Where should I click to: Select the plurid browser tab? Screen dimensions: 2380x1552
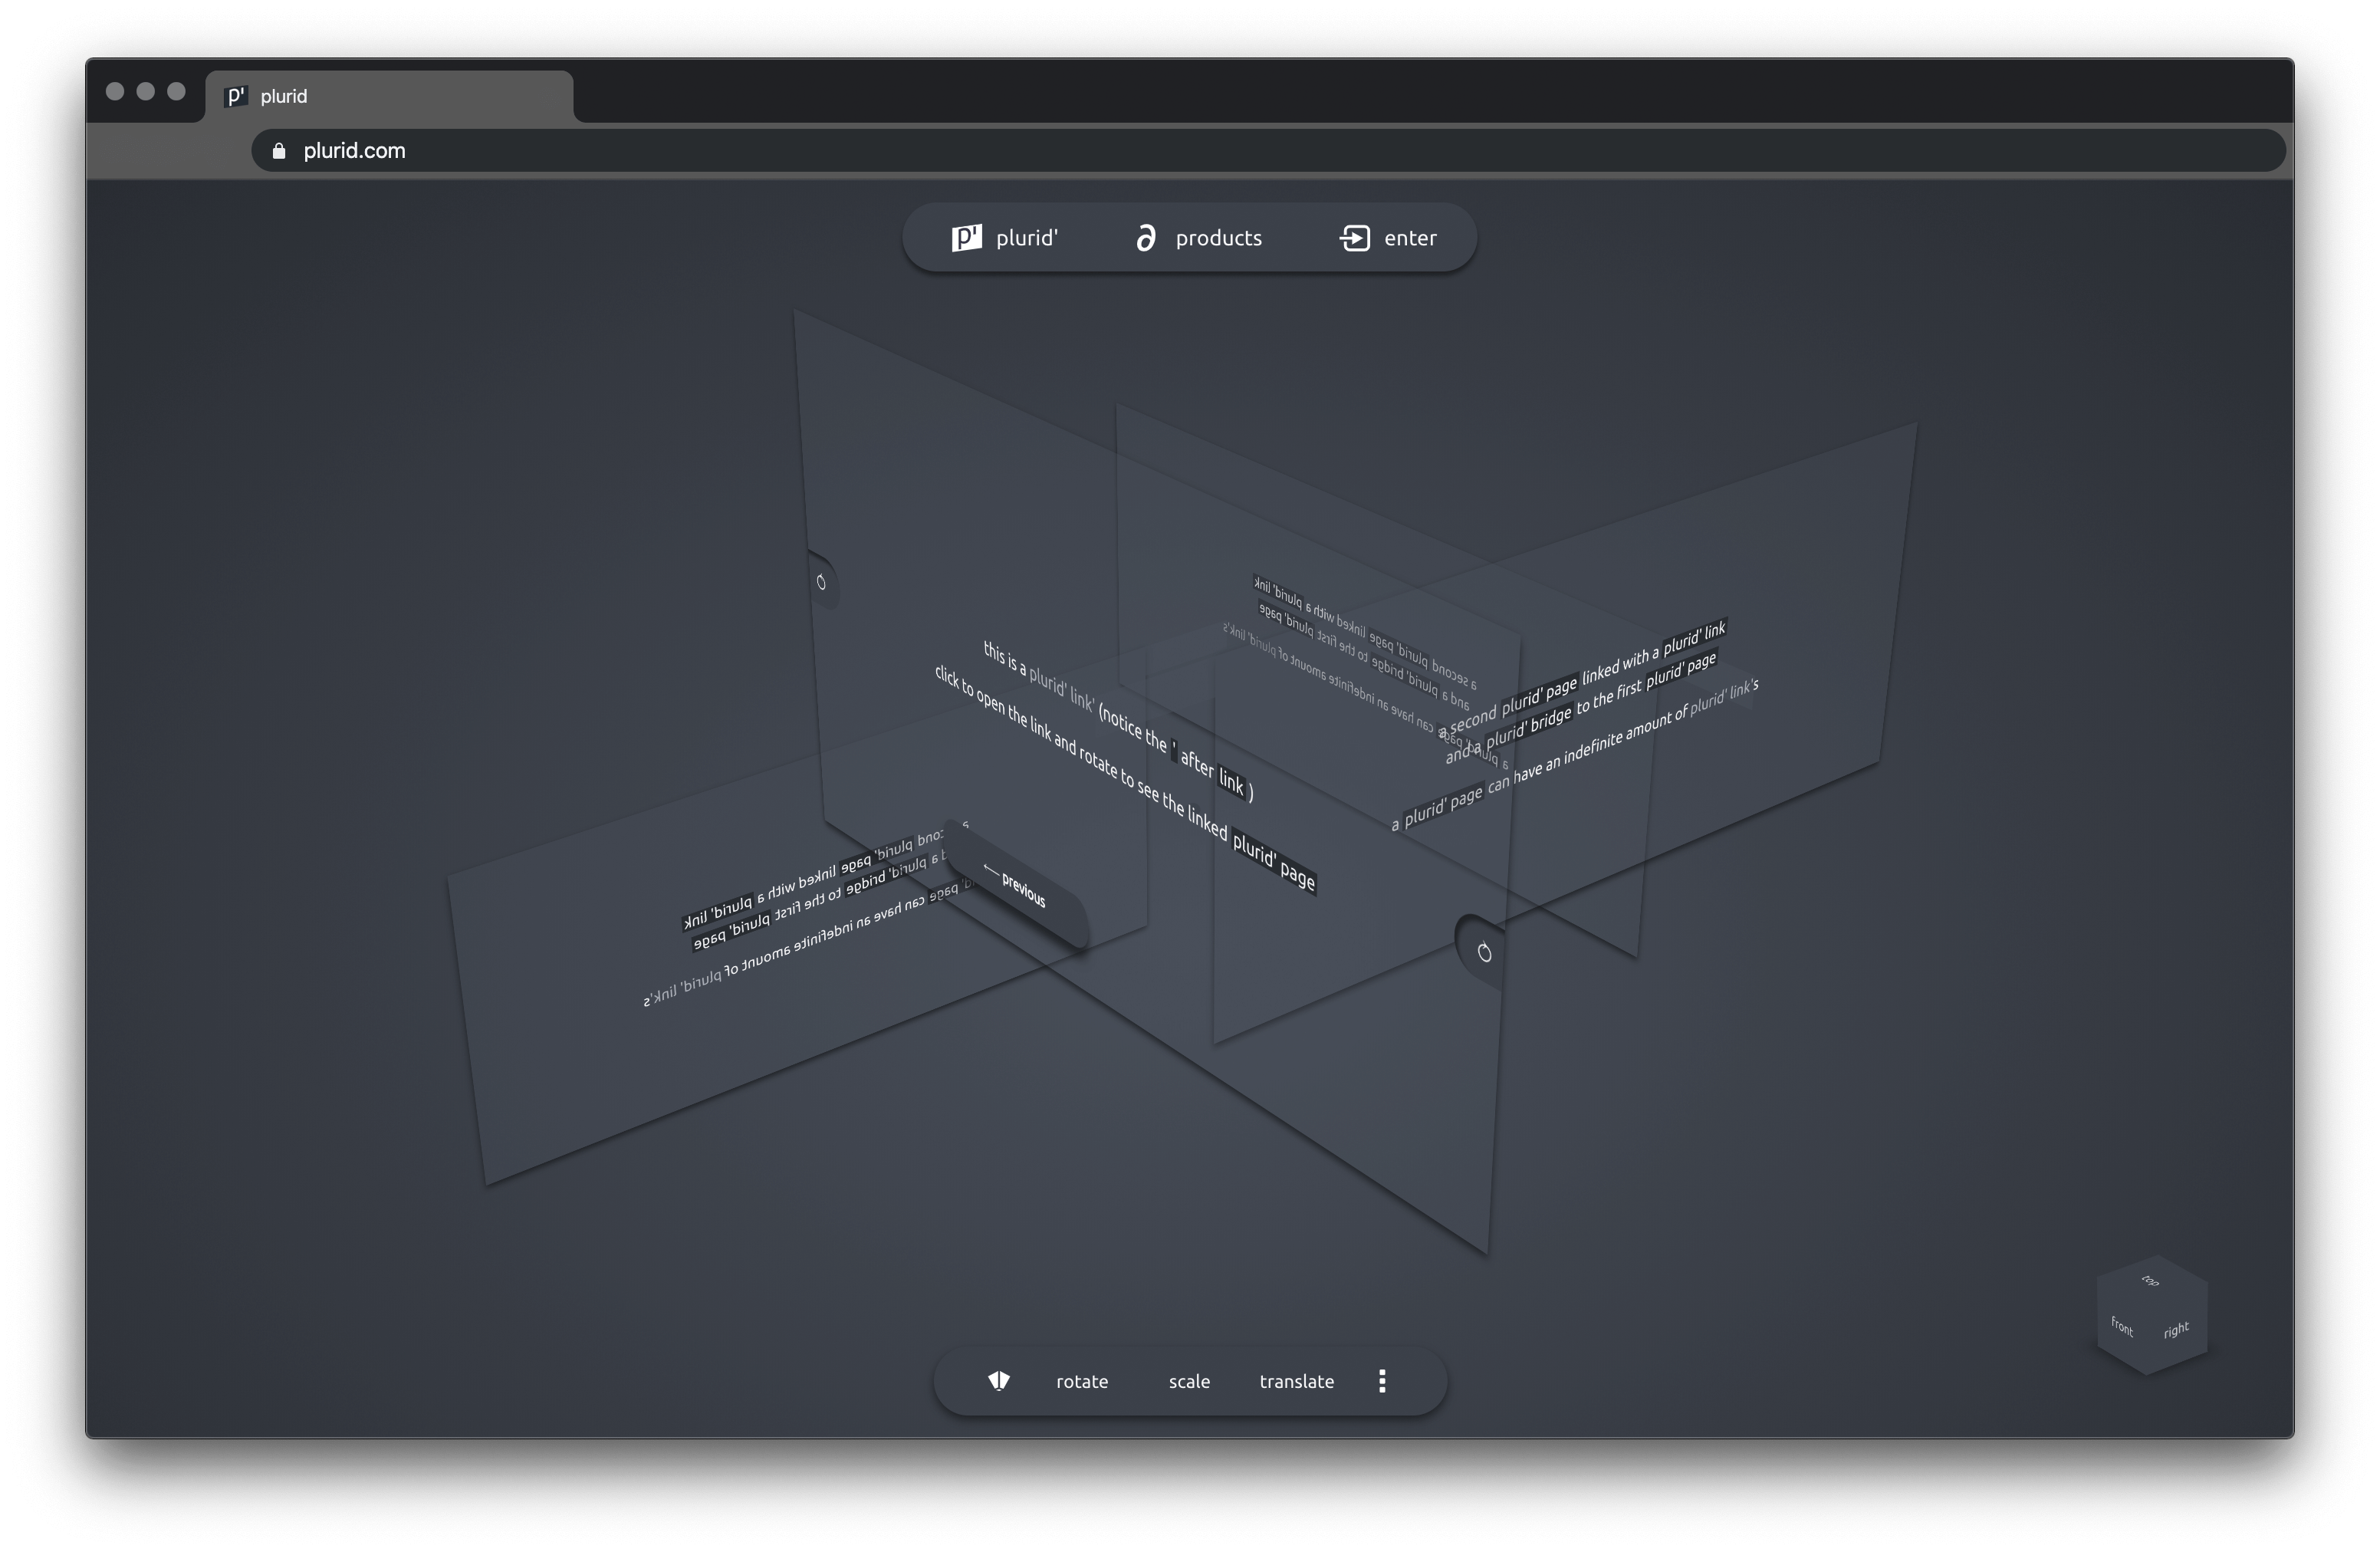point(390,96)
